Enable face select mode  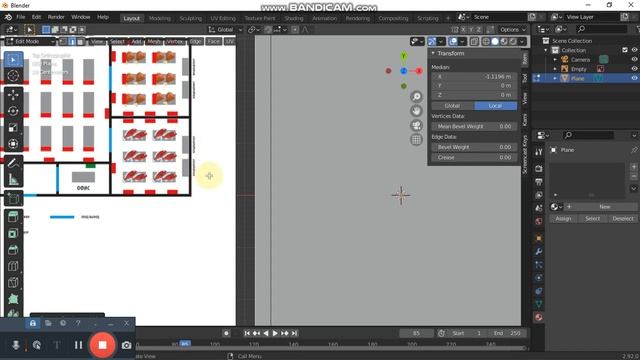pyautogui.click(x=81, y=42)
